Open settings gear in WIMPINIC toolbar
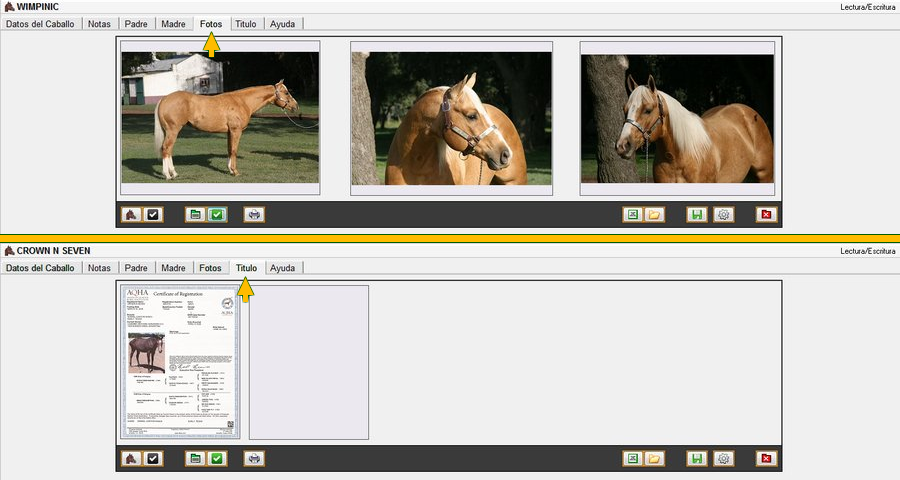The width and height of the screenshot is (900, 480). 724,215
